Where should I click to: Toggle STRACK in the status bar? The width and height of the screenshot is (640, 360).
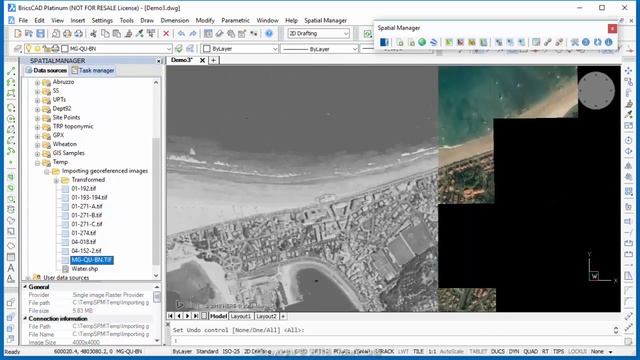(384, 351)
